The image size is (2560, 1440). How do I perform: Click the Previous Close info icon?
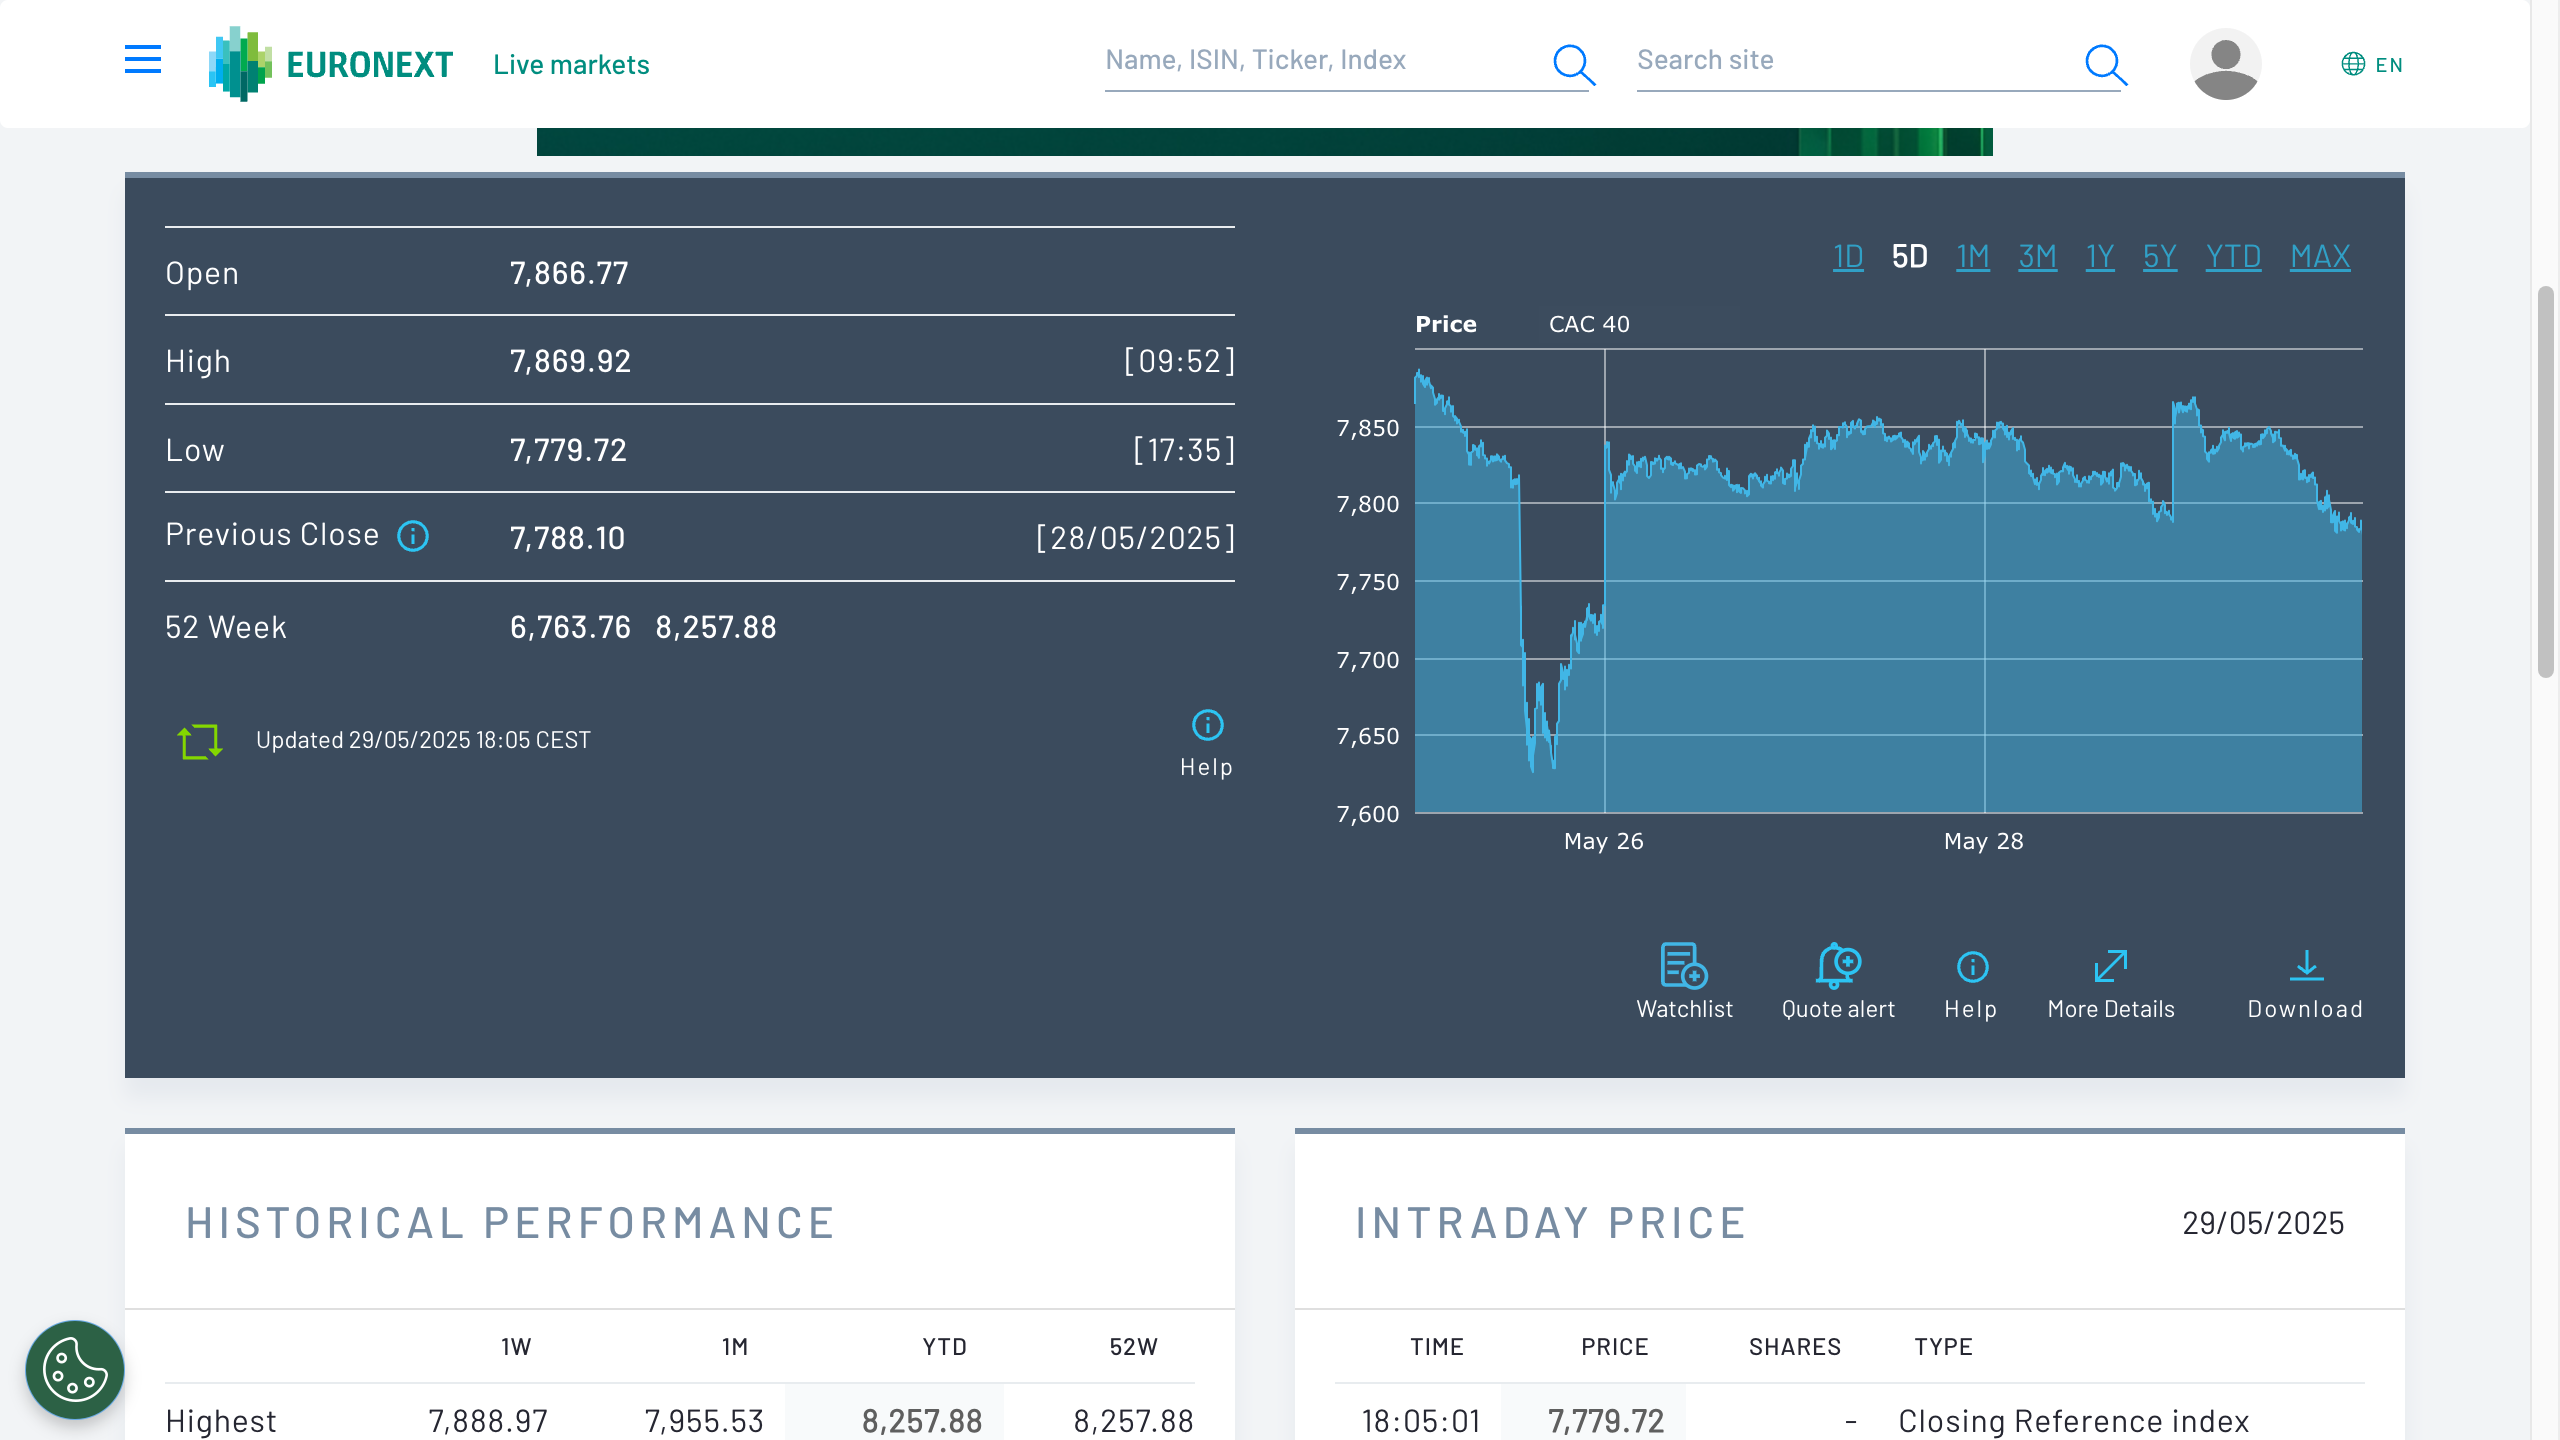click(x=413, y=536)
